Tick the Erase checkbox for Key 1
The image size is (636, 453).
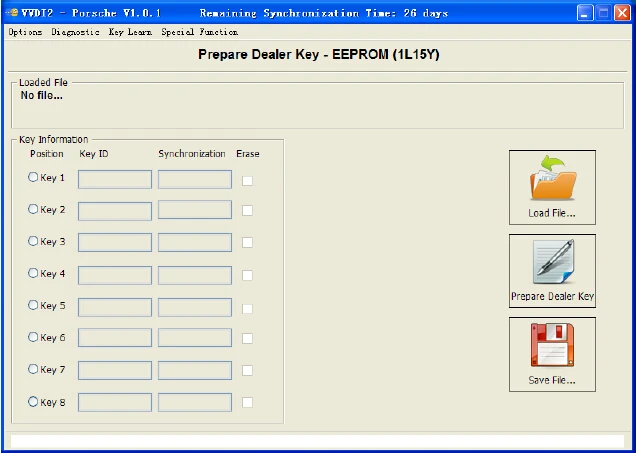point(247,180)
